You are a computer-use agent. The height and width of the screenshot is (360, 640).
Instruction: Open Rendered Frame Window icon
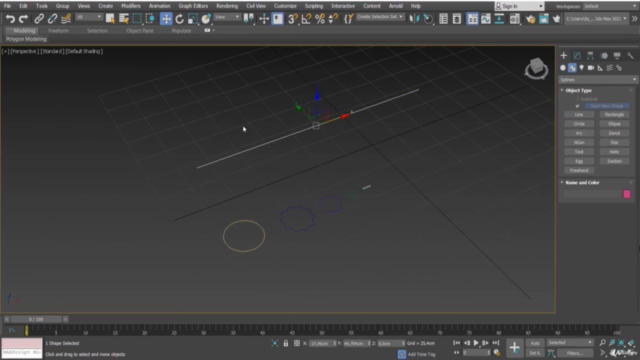544,19
